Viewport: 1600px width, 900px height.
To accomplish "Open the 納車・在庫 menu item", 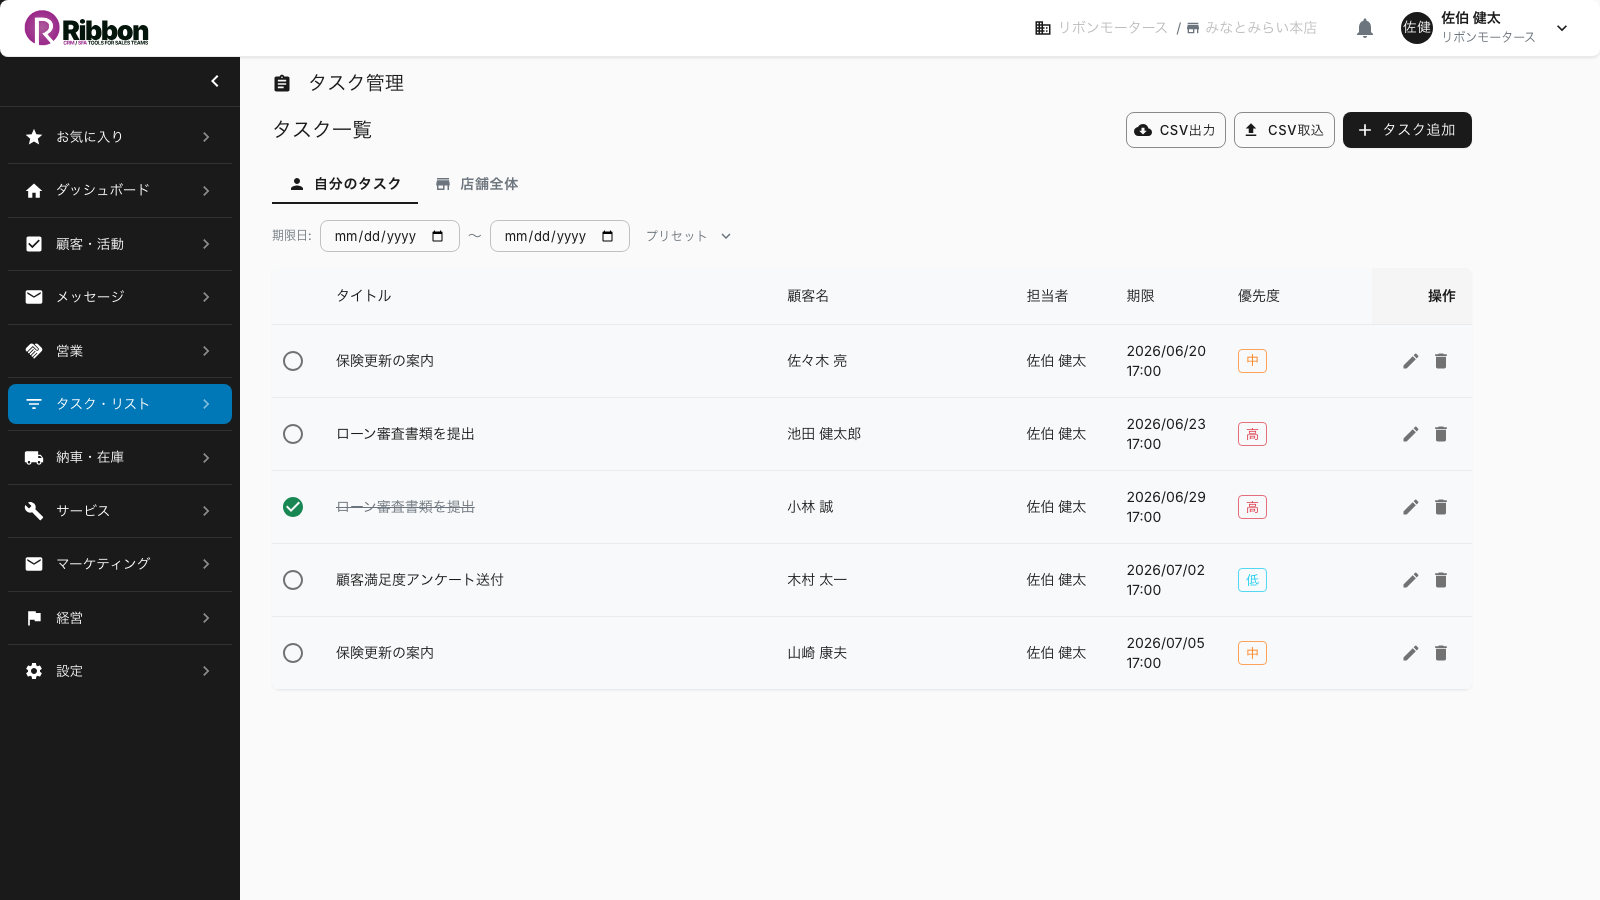I will click(120, 457).
